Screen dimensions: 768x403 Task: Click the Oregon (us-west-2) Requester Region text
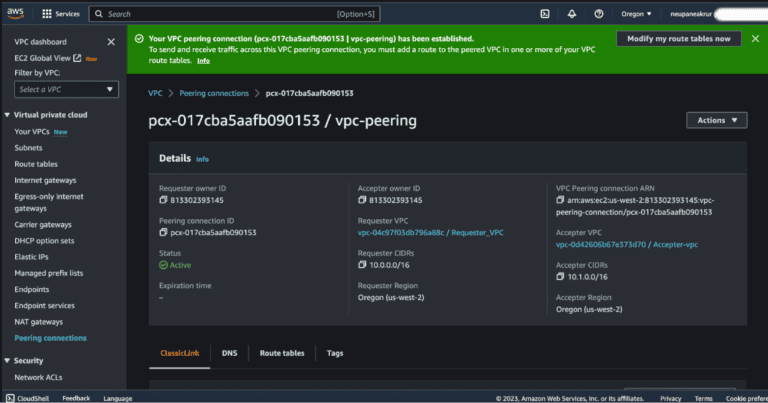[391, 297]
